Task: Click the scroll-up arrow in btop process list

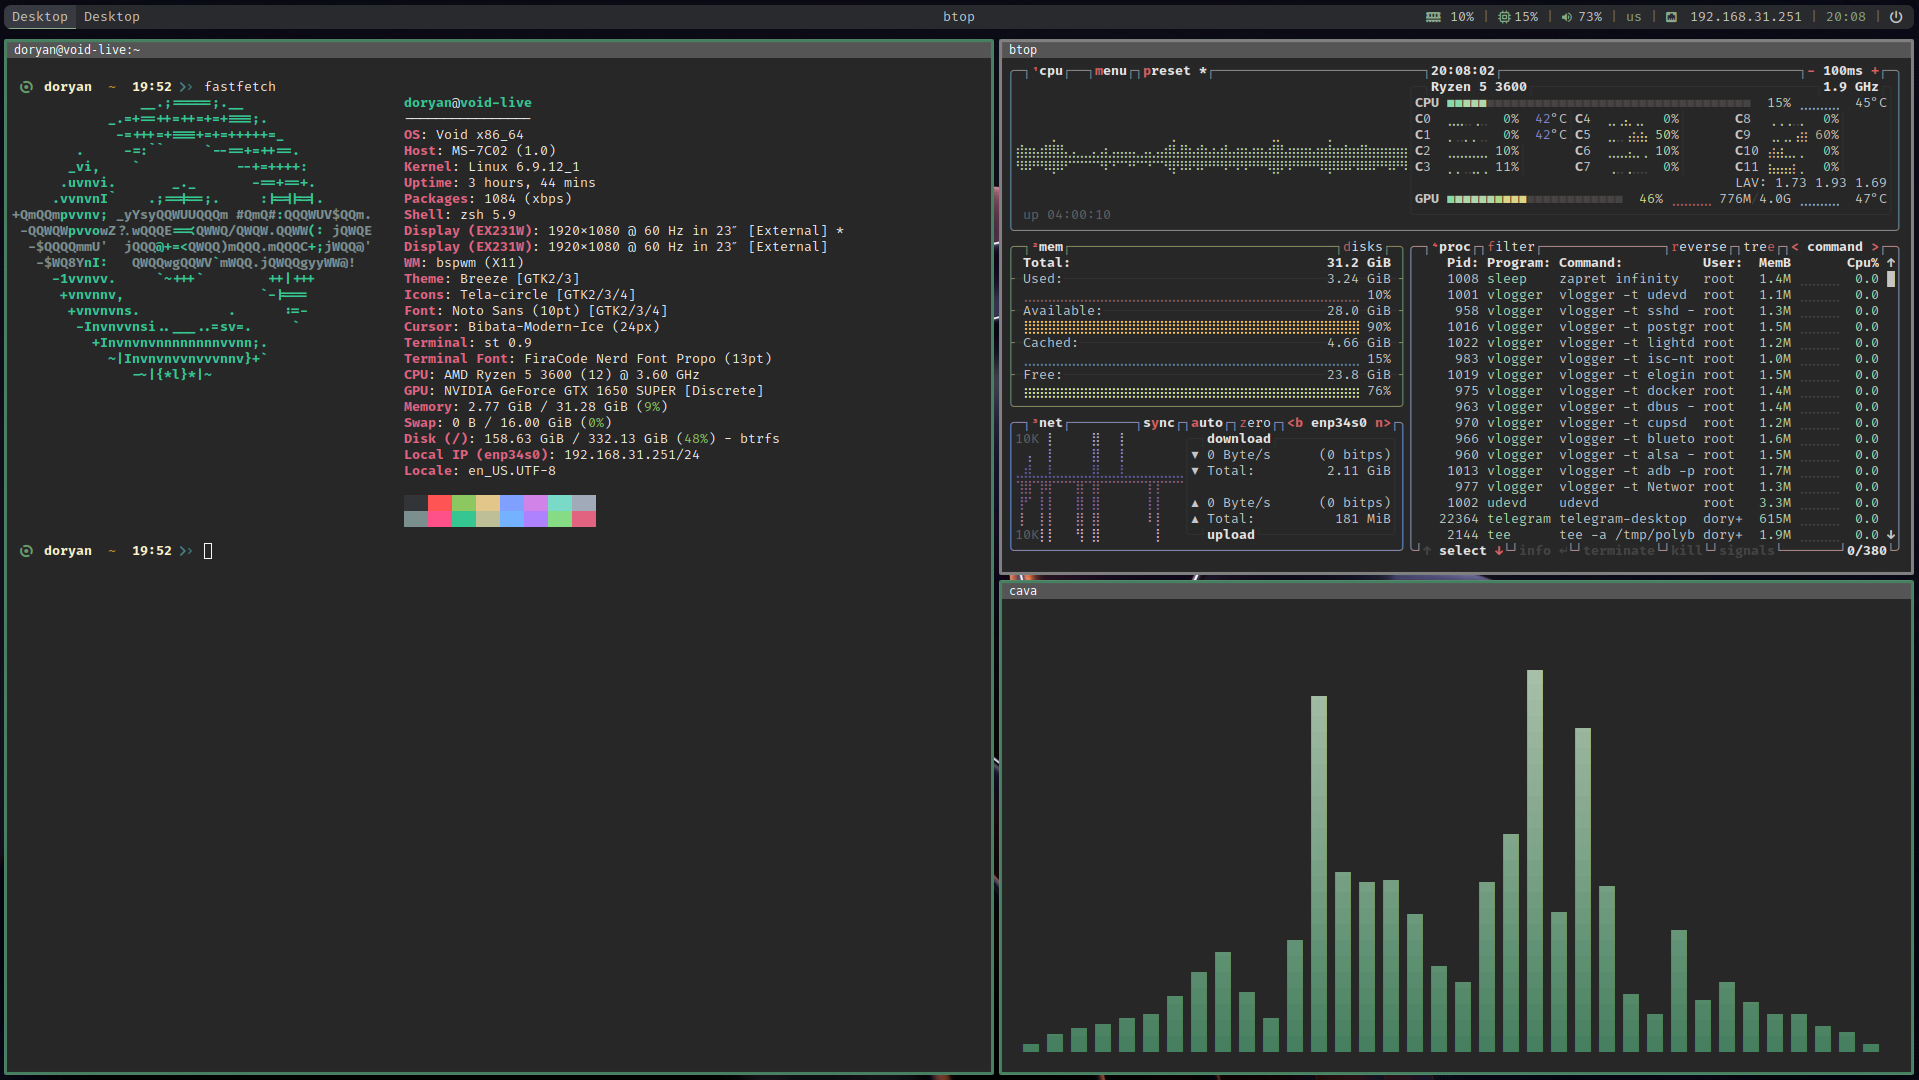Action: pos(1891,263)
